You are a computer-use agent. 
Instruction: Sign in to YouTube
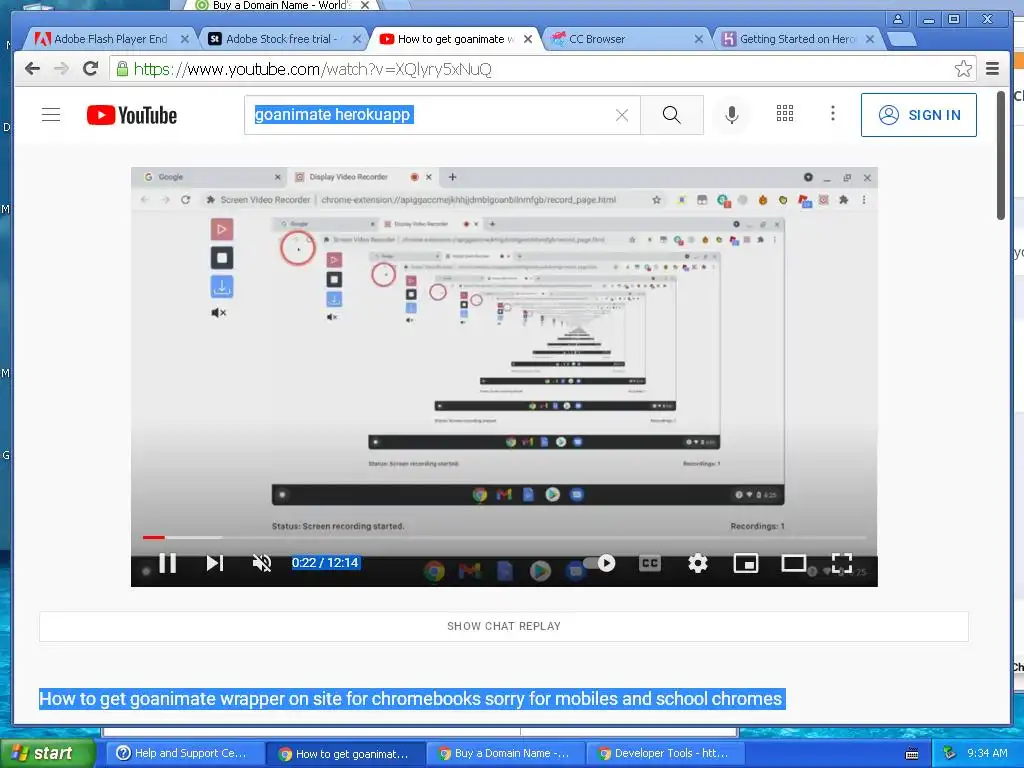[x=919, y=115]
